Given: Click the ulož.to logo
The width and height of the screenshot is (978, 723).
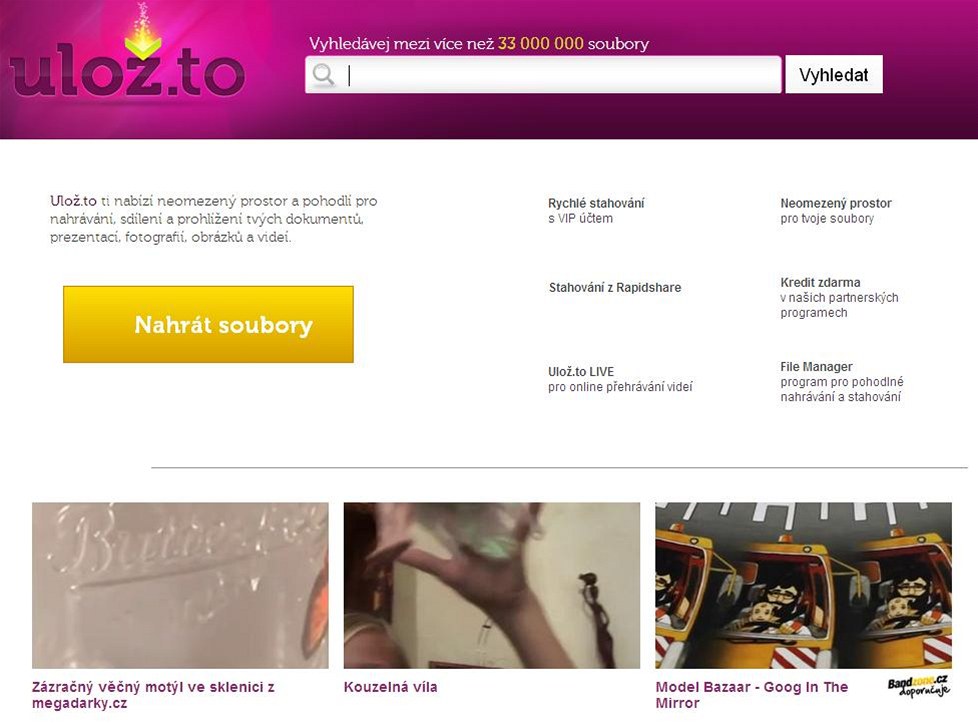Looking at the screenshot, I should 127,74.
